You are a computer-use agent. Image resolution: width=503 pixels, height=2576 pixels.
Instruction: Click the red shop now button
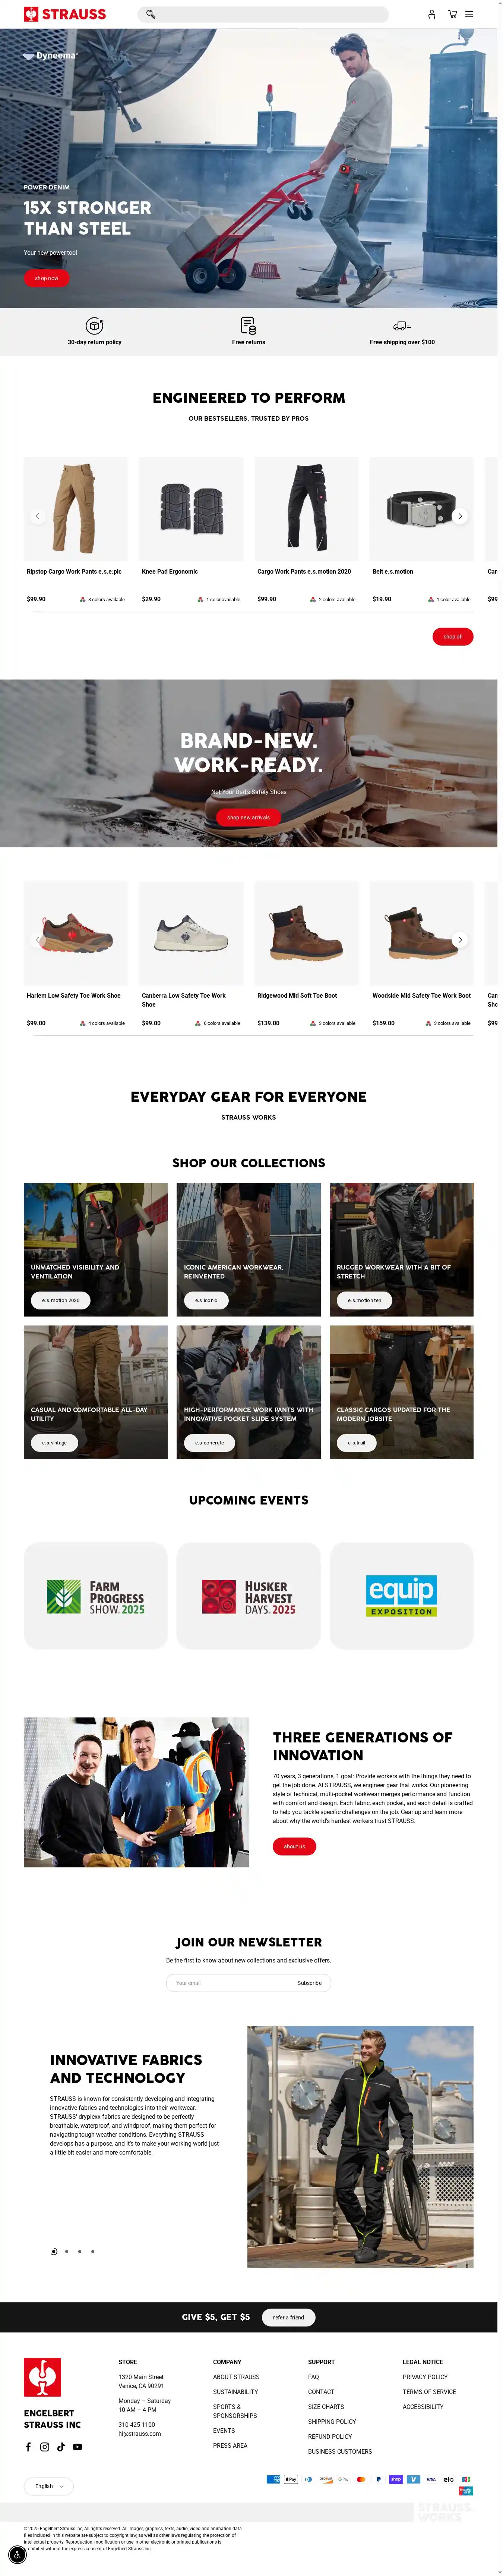46,277
